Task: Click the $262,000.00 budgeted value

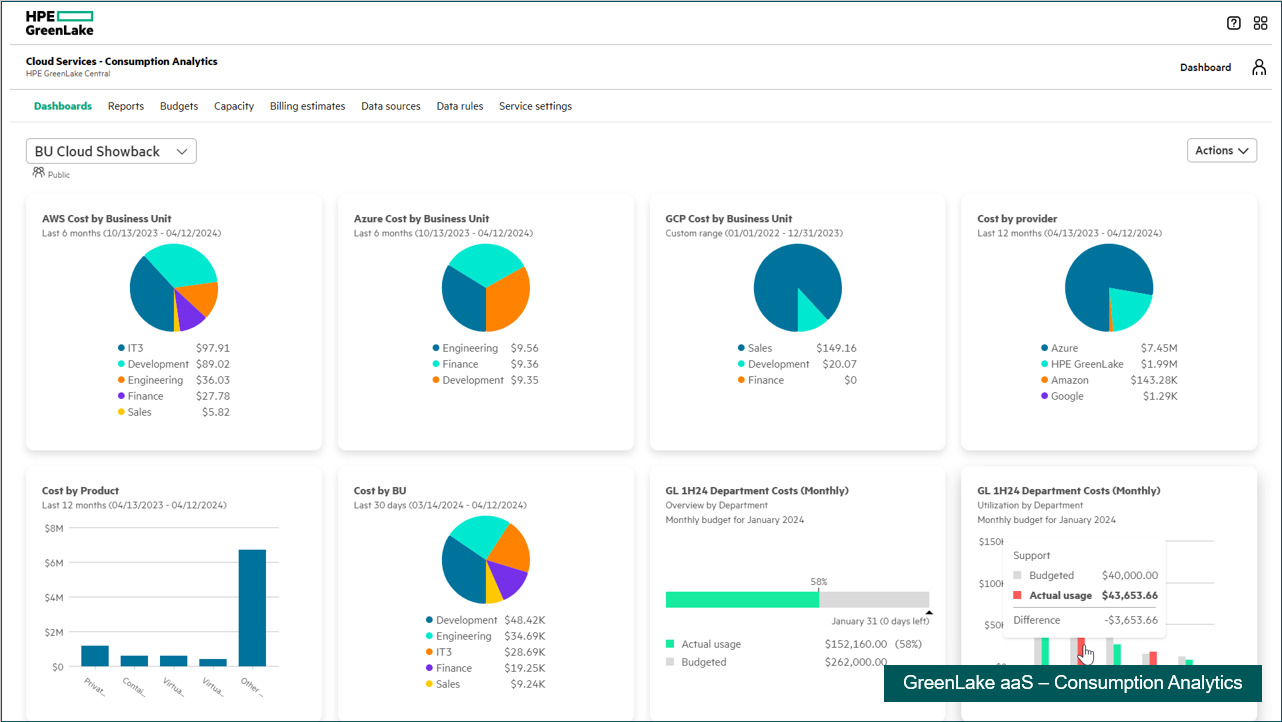Action: tap(856, 662)
